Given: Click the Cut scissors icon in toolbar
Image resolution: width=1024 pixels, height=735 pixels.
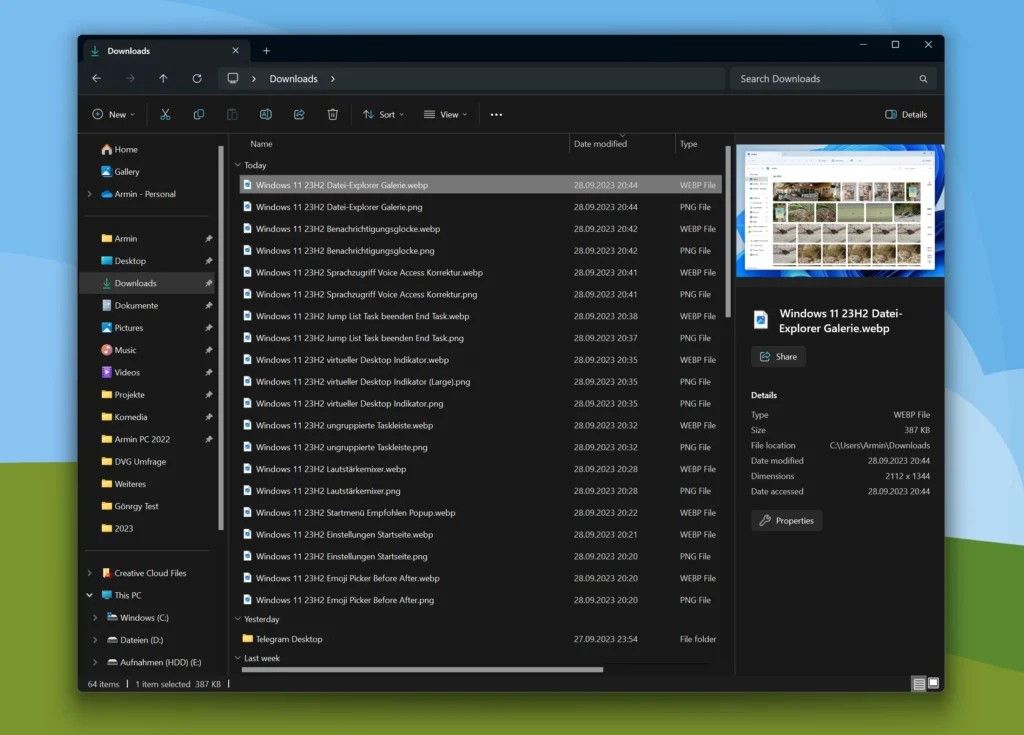Looking at the screenshot, I should pyautogui.click(x=165, y=115).
